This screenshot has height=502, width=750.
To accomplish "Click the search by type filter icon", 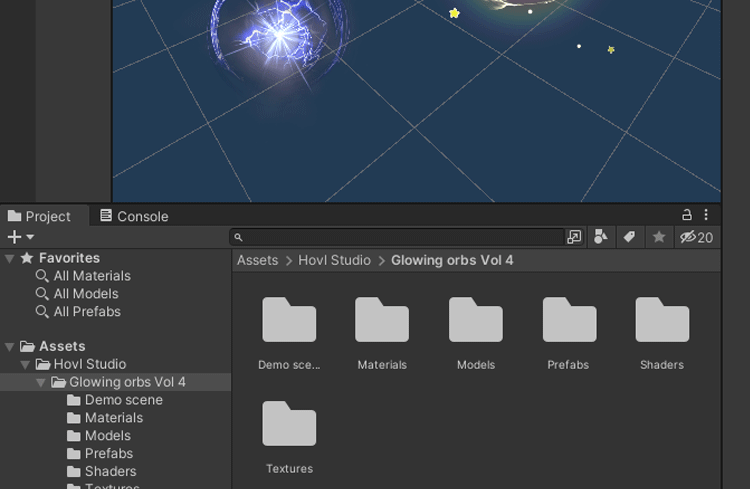I will click(600, 237).
